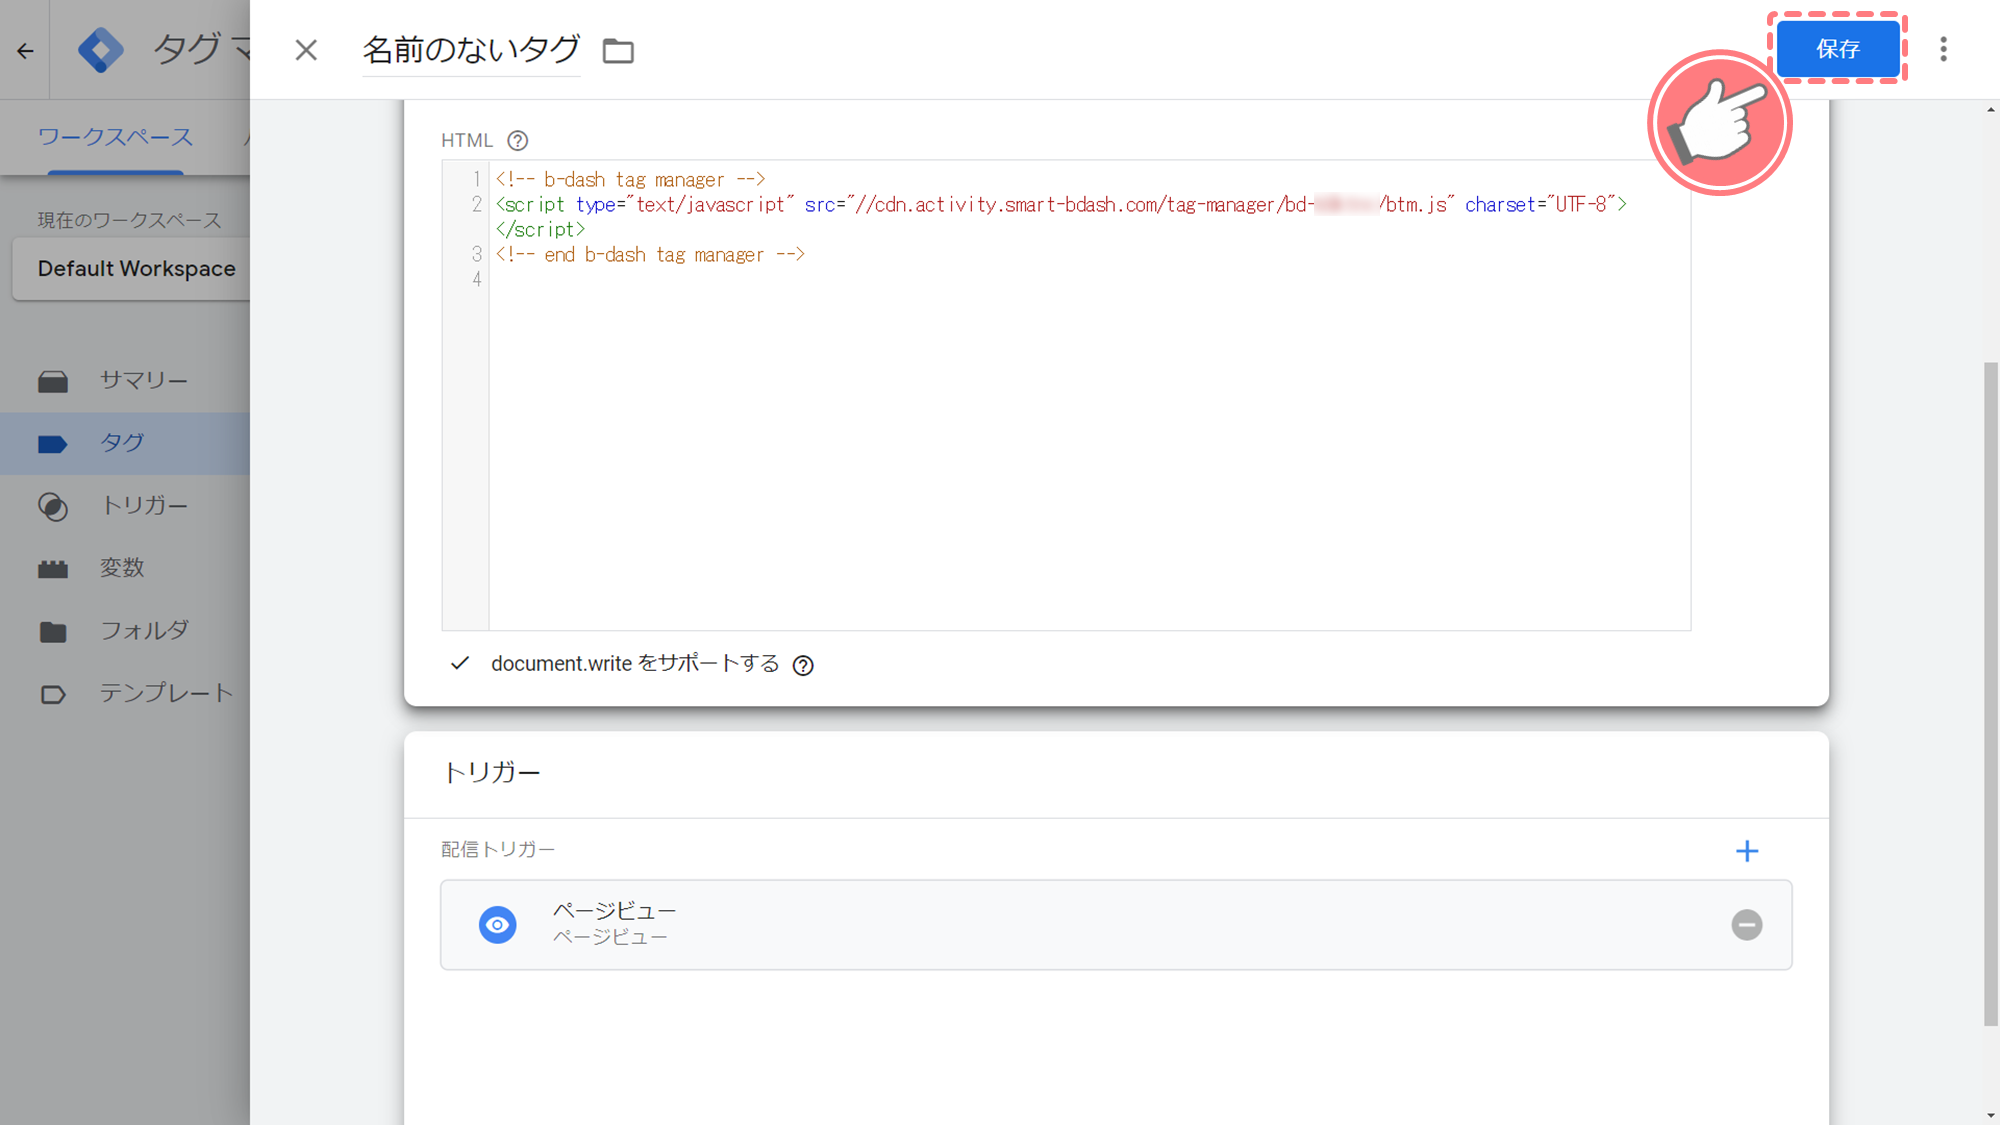Switch to ワークスペース tab
The width and height of the screenshot is (2000, 1125).
pos(115,137)
